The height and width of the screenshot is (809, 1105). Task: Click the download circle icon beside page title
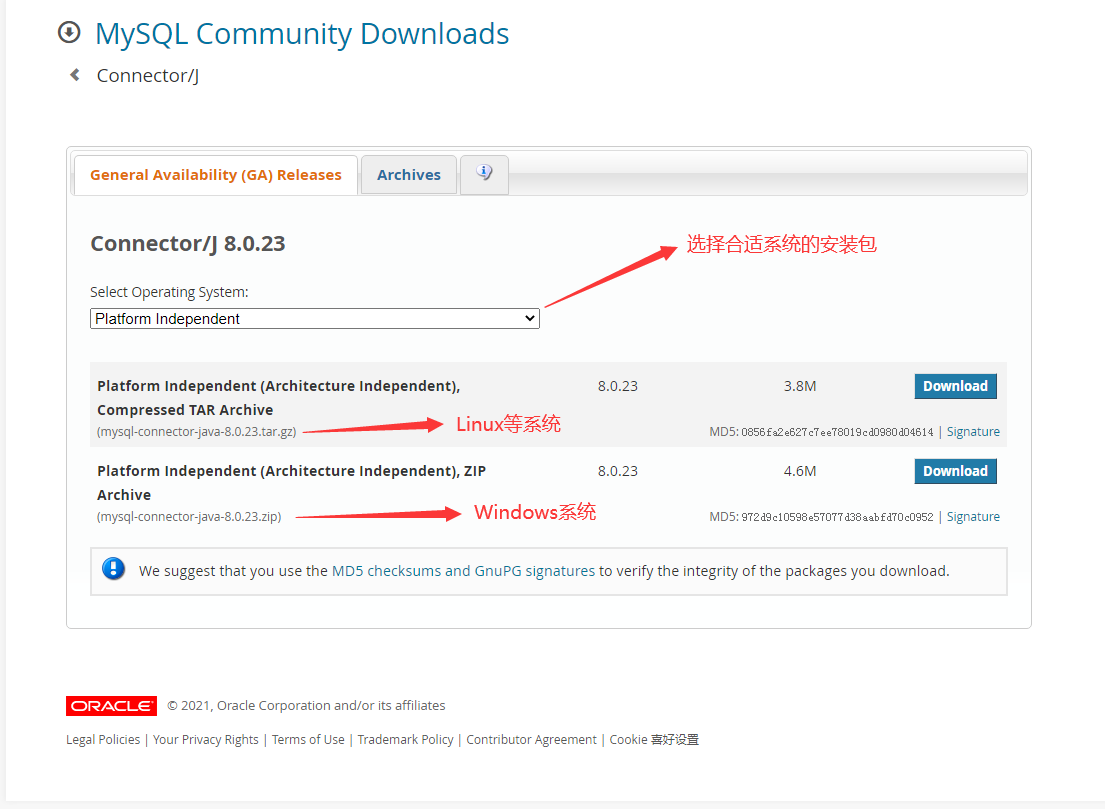tap(69, 32)
